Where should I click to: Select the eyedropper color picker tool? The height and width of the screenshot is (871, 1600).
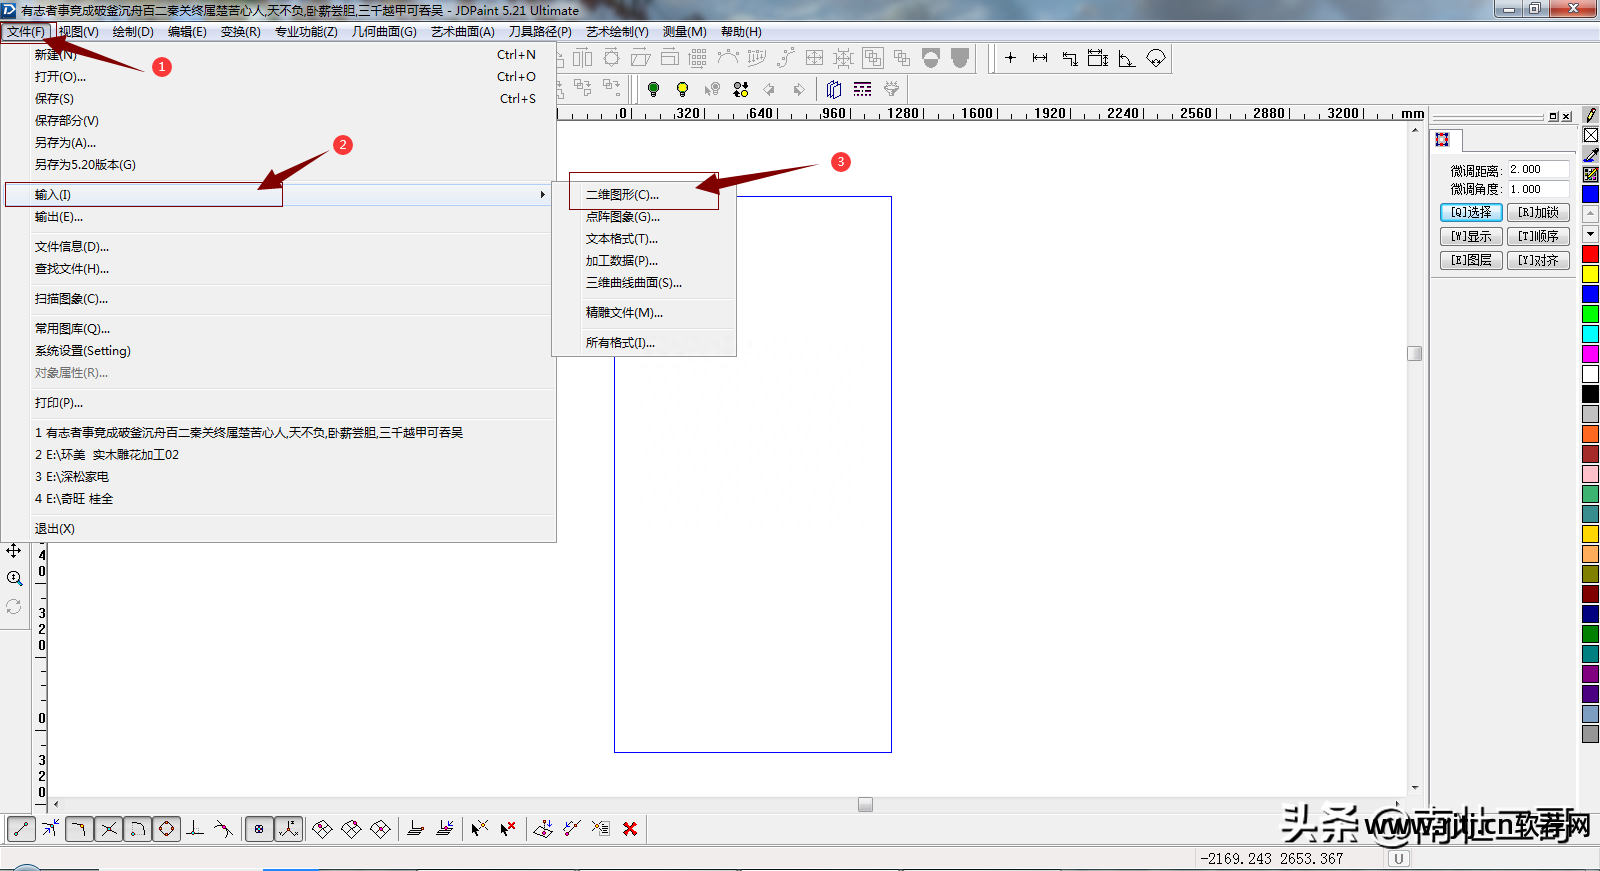coord(1590,155)
